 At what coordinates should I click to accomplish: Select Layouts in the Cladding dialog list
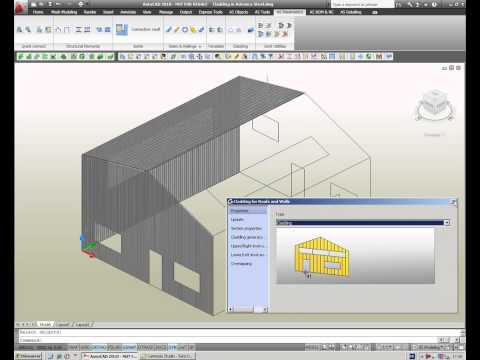click(237, 220)
